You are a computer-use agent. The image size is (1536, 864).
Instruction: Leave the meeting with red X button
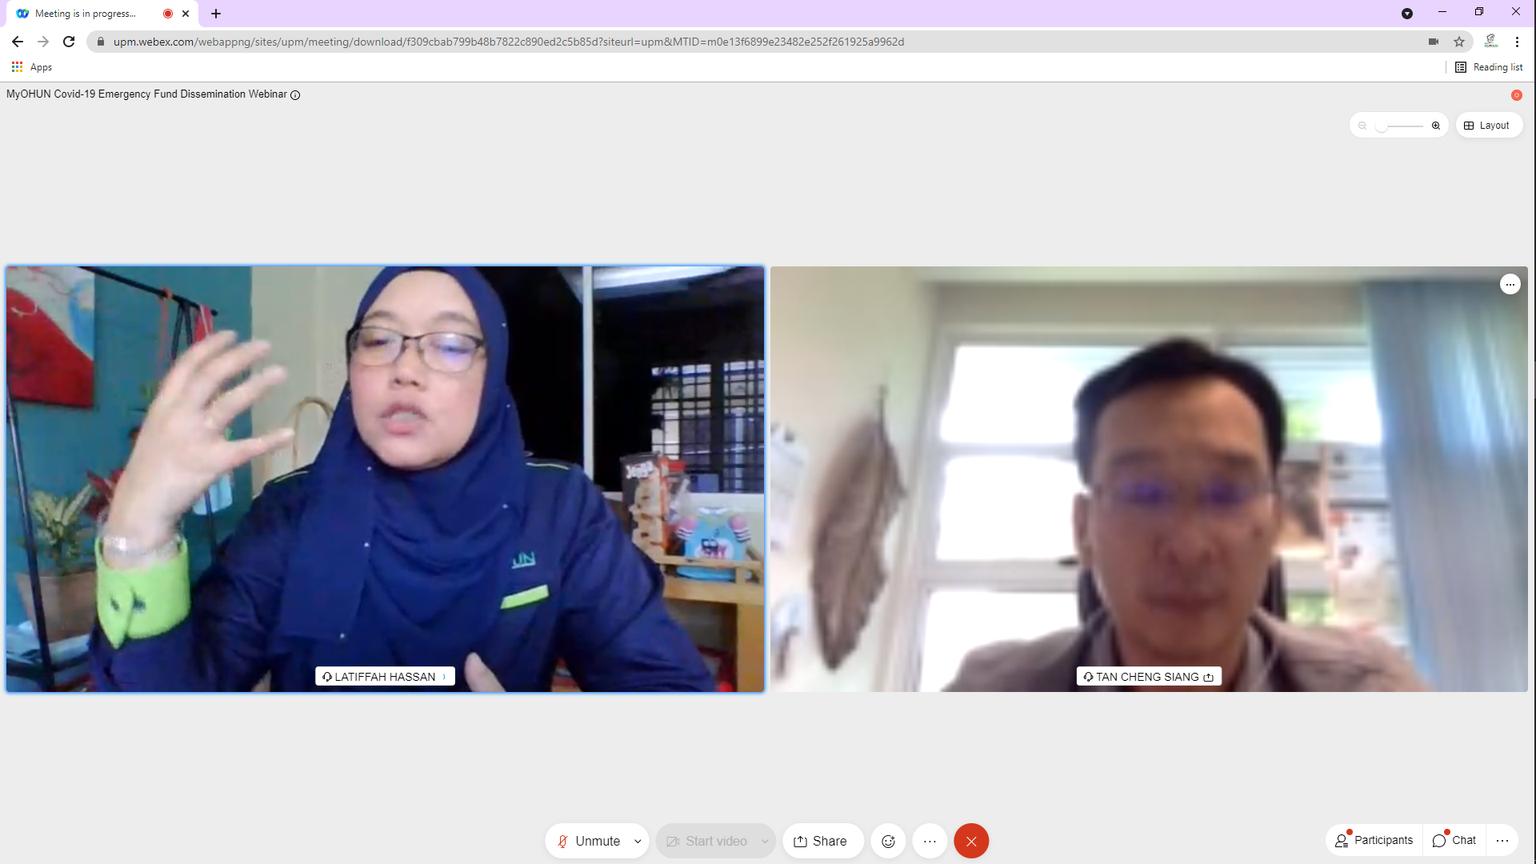(971, 841)
